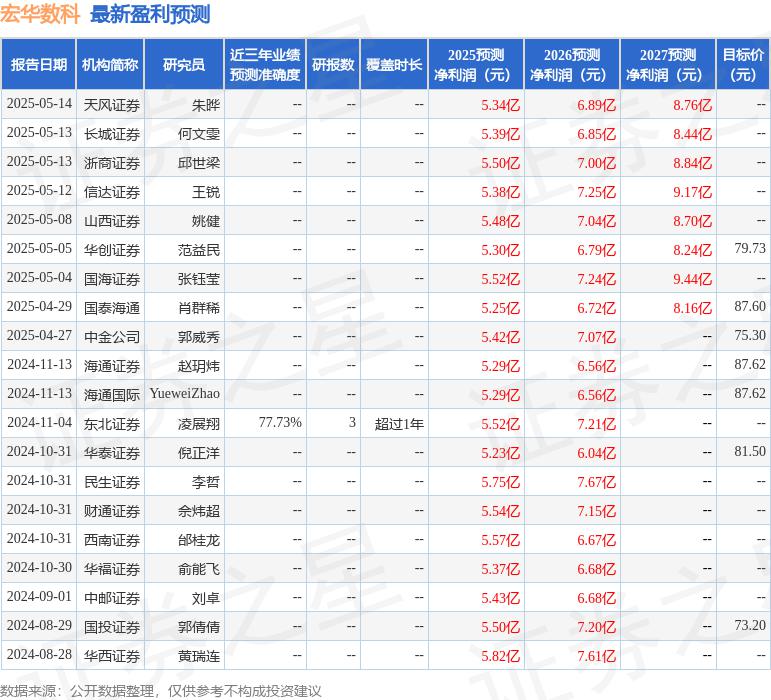Click 9.17亿 in 信达证券 row

(x=692, y=192)
